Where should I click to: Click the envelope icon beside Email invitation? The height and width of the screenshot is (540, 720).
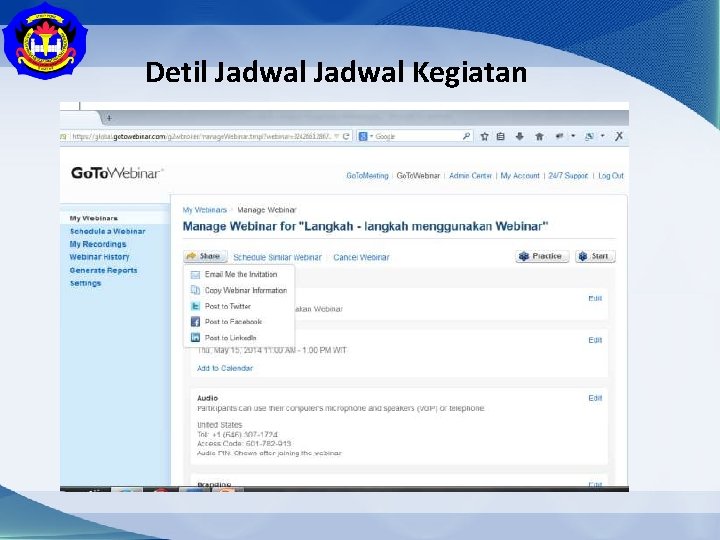[x=195, y=275]
